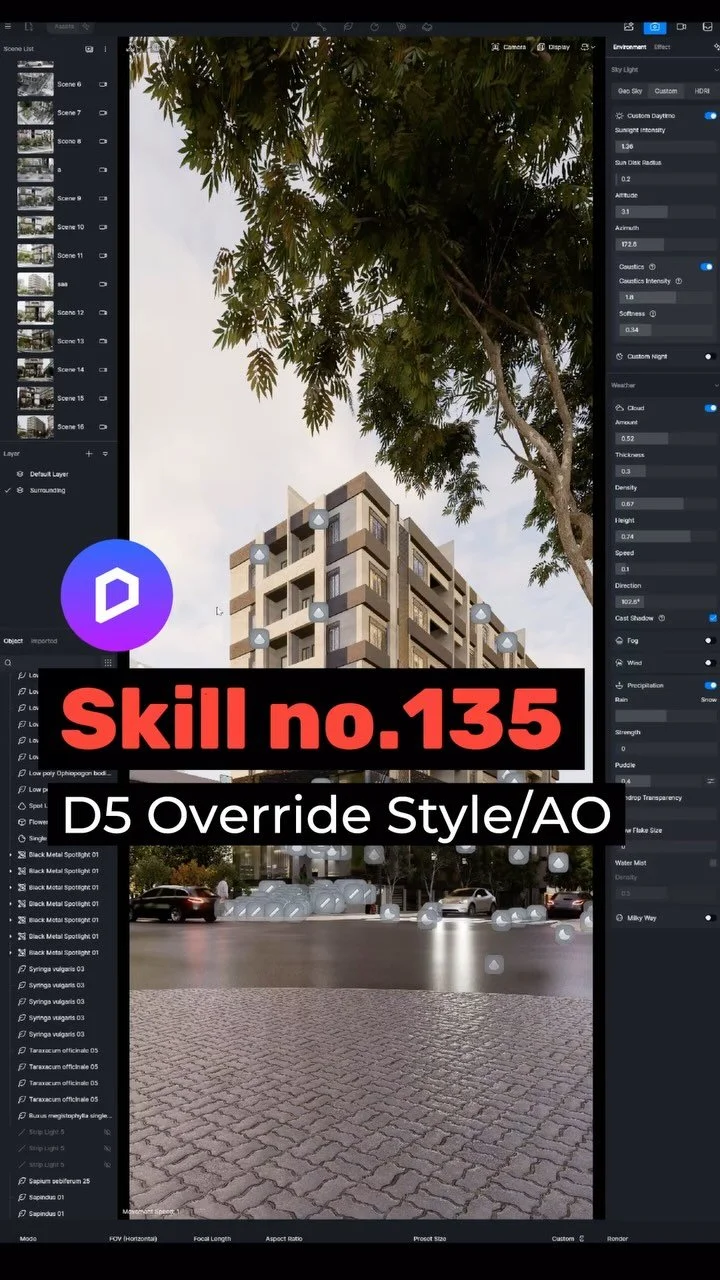Viewport: 720px width, 1280px height.
Task: Adjust the Cloud Amount slider
Action: coord(666,438)
